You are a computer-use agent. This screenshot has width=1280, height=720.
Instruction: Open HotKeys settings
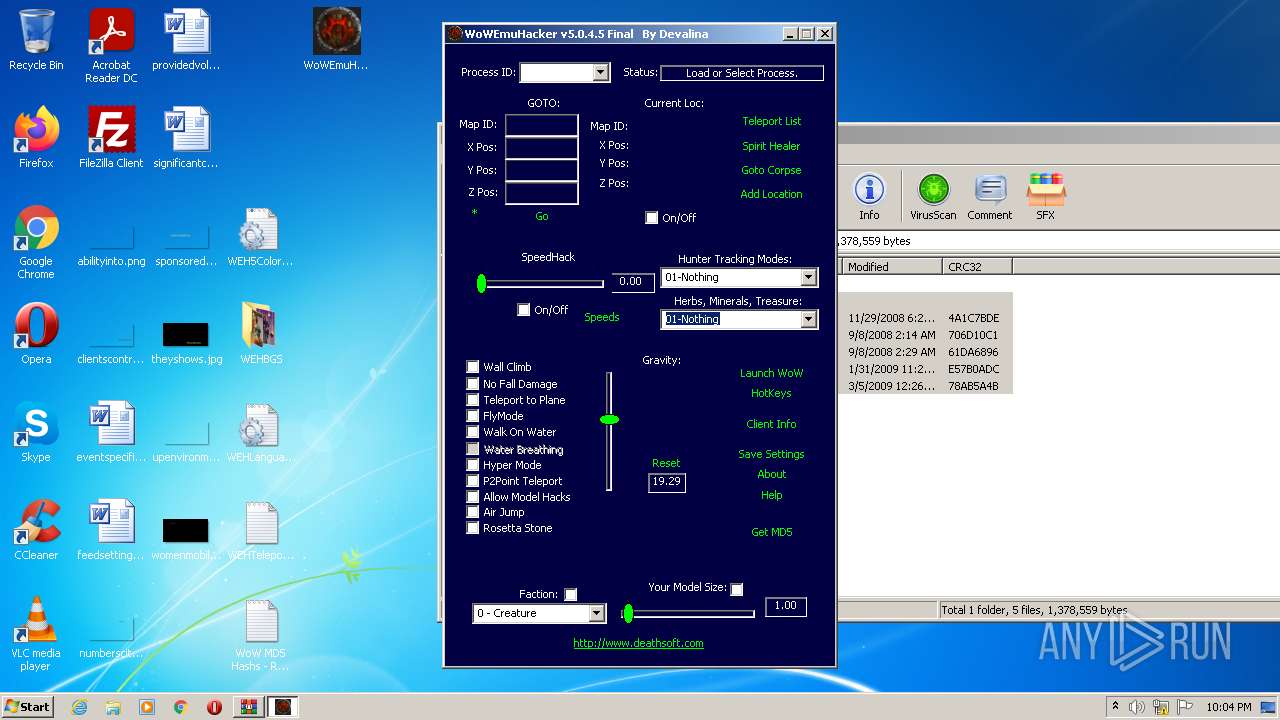(x=771, y=393)
